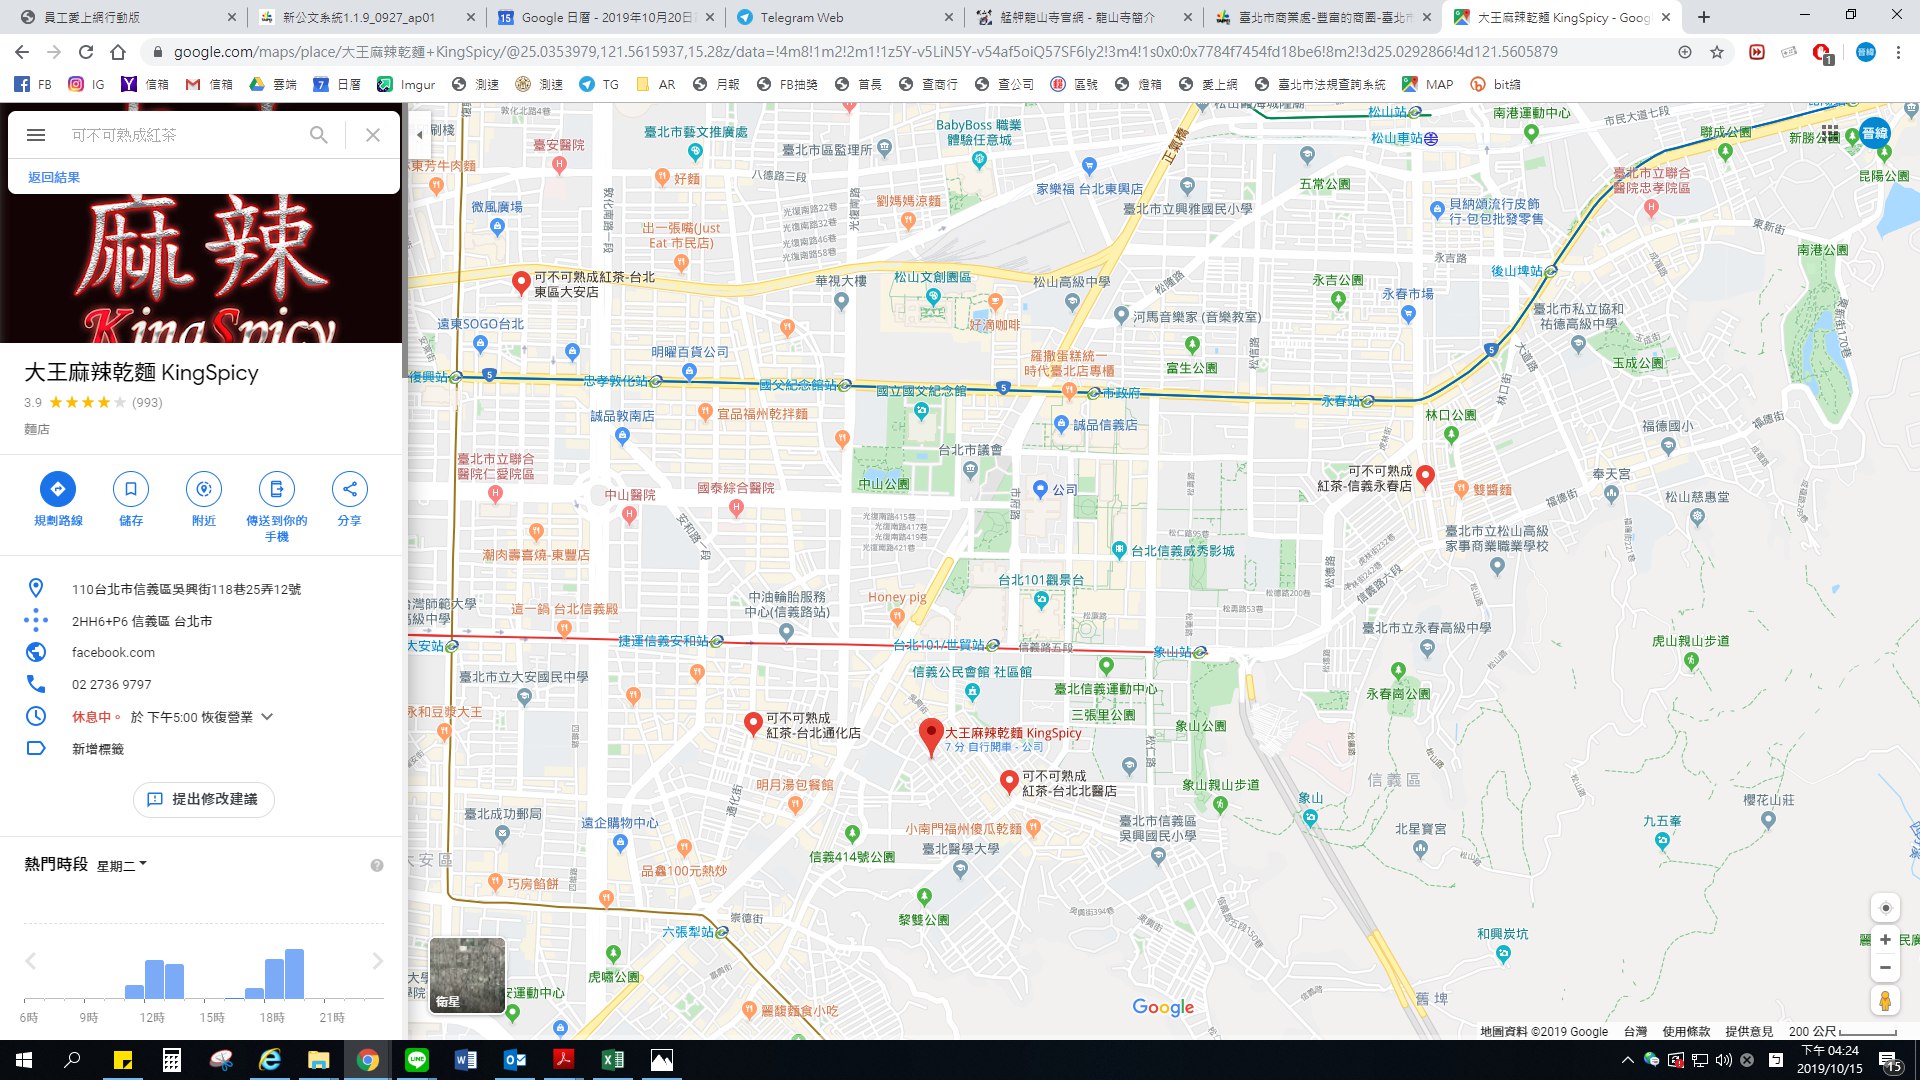Search nearby with the 附近 icon
Image resolution: width=1920 pixels, height=1080 pixels.
click(x=204, y=489)
